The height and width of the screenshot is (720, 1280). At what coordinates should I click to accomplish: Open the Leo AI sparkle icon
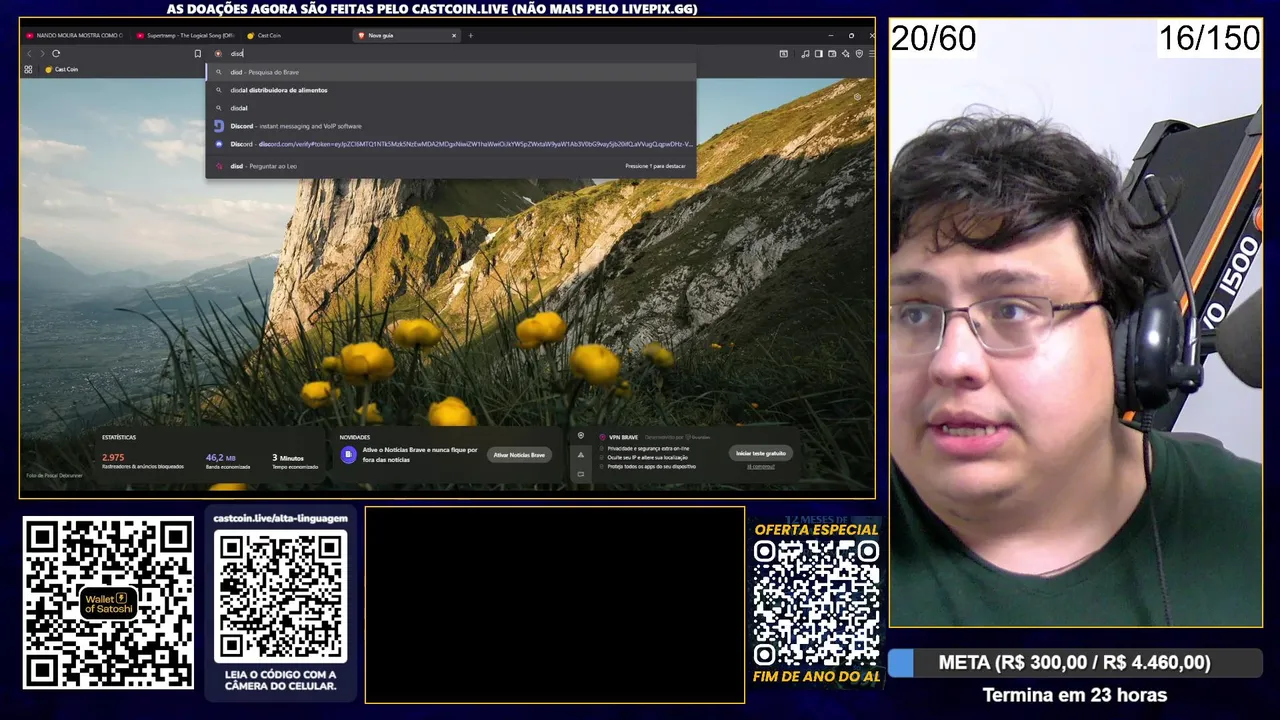[846, 54]
